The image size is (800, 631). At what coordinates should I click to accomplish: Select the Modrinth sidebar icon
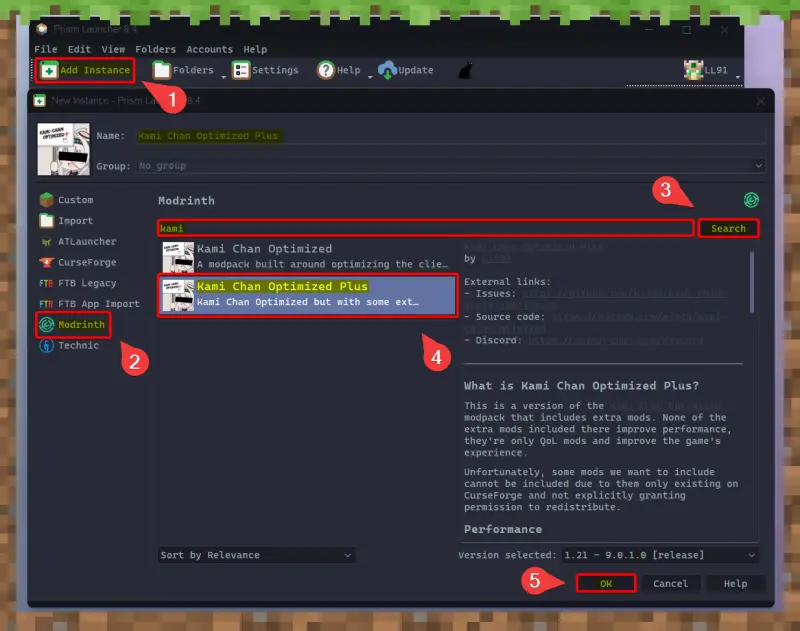pos(48,325)
